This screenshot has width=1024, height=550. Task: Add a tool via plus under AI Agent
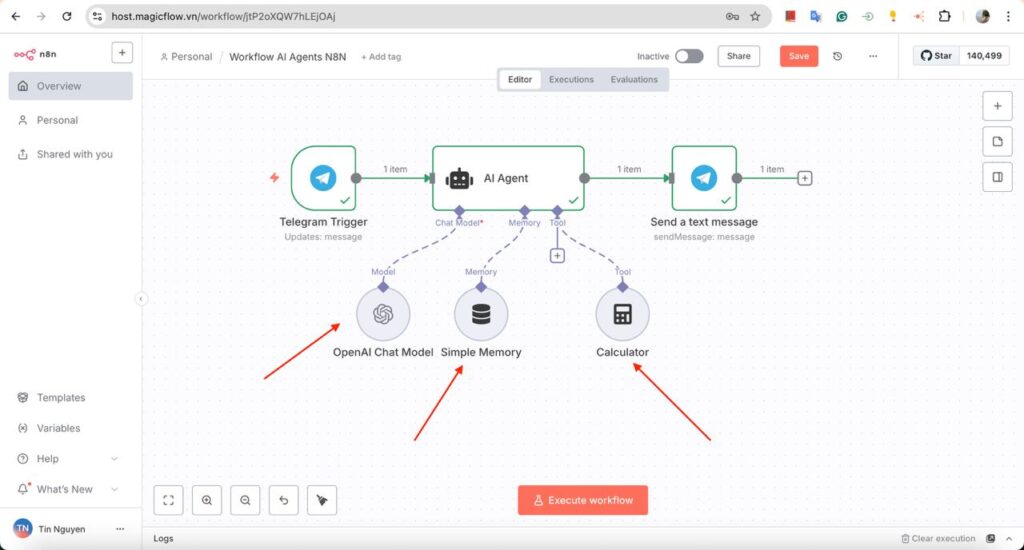coord(557,256)
